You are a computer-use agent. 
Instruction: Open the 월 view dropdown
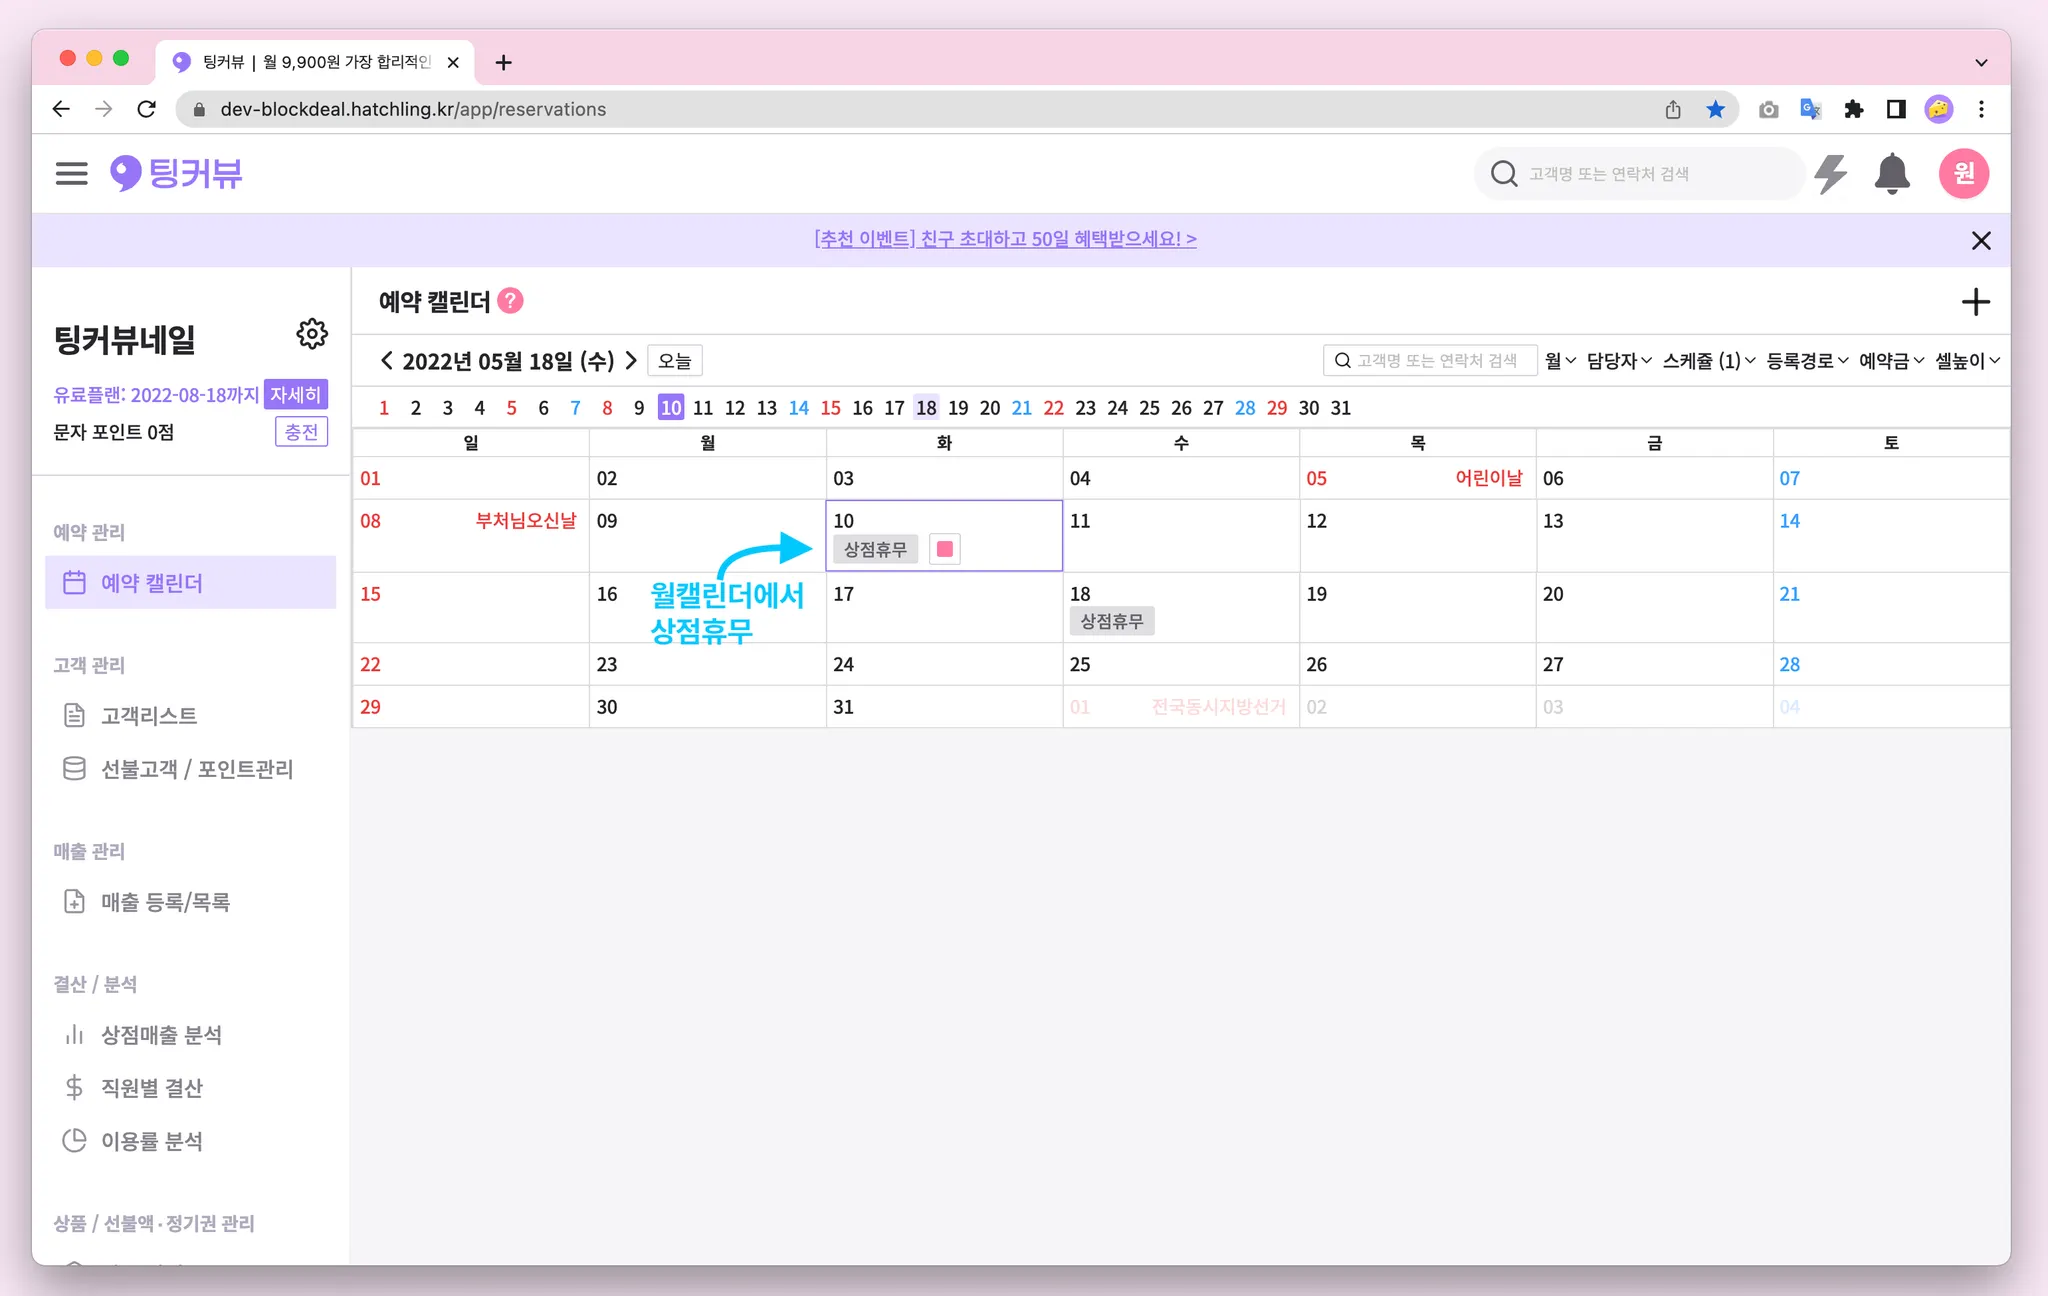click(1559, 361)
